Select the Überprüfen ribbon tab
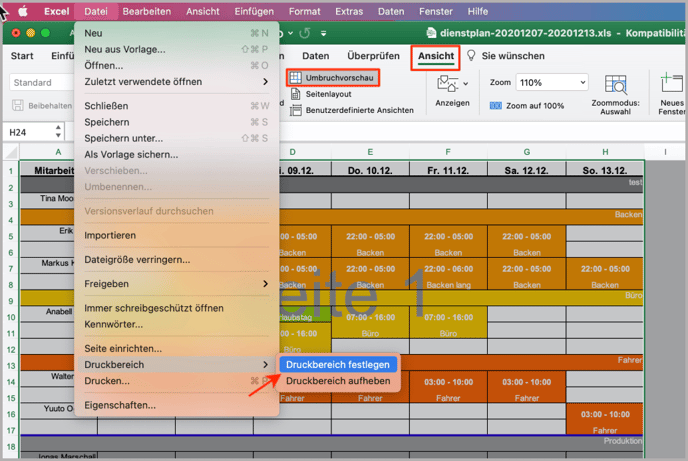 click(x=373, y=56)
